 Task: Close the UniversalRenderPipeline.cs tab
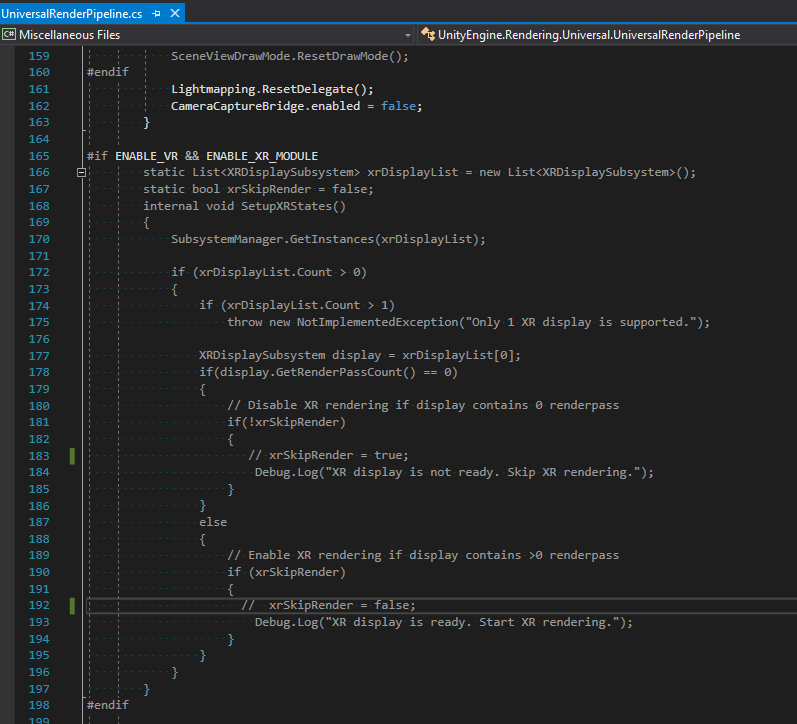pos(176,11)
